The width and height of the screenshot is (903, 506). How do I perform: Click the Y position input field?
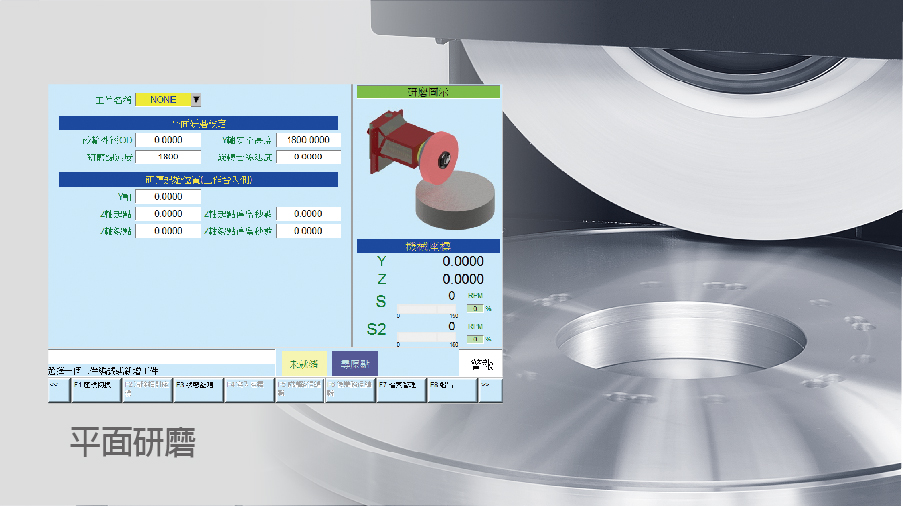167,197
